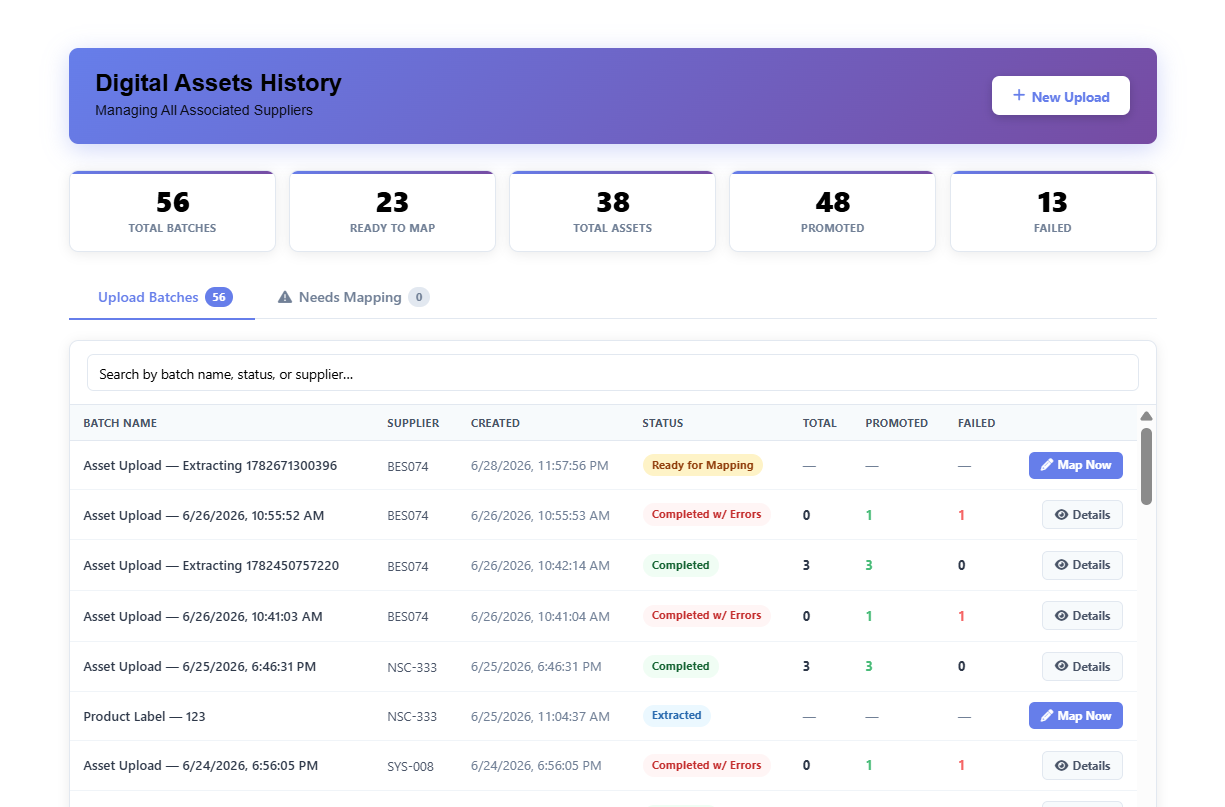Click the warning triangle icon on Needs Mapping

tap(285, 297)
